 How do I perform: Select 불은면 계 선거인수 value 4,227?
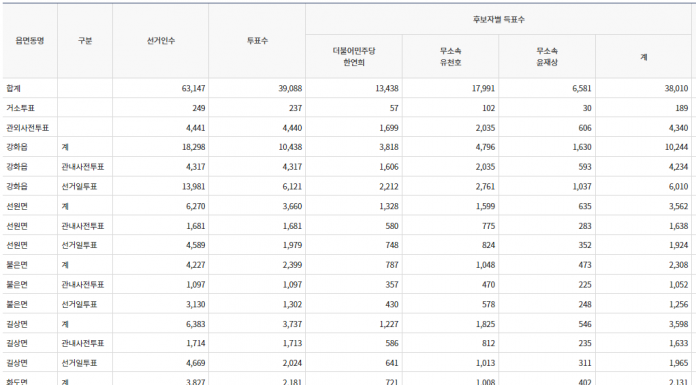tap(195, 265)
